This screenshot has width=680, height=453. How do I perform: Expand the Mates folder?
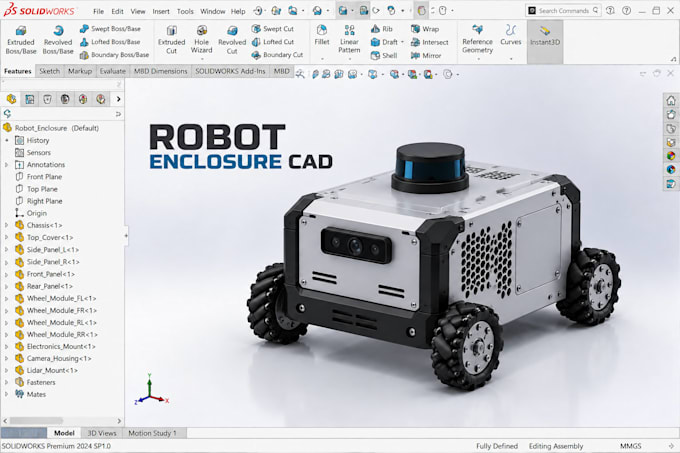pyautogui.click(x=7, y=394)
